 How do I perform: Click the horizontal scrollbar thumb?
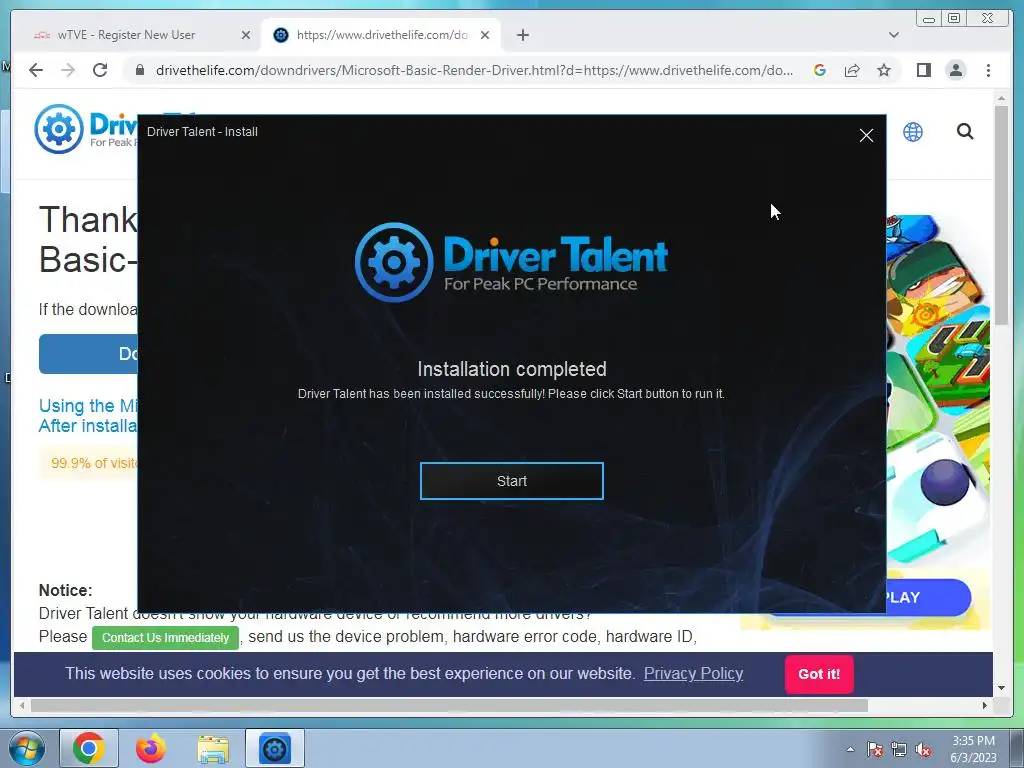coord(449,705)
